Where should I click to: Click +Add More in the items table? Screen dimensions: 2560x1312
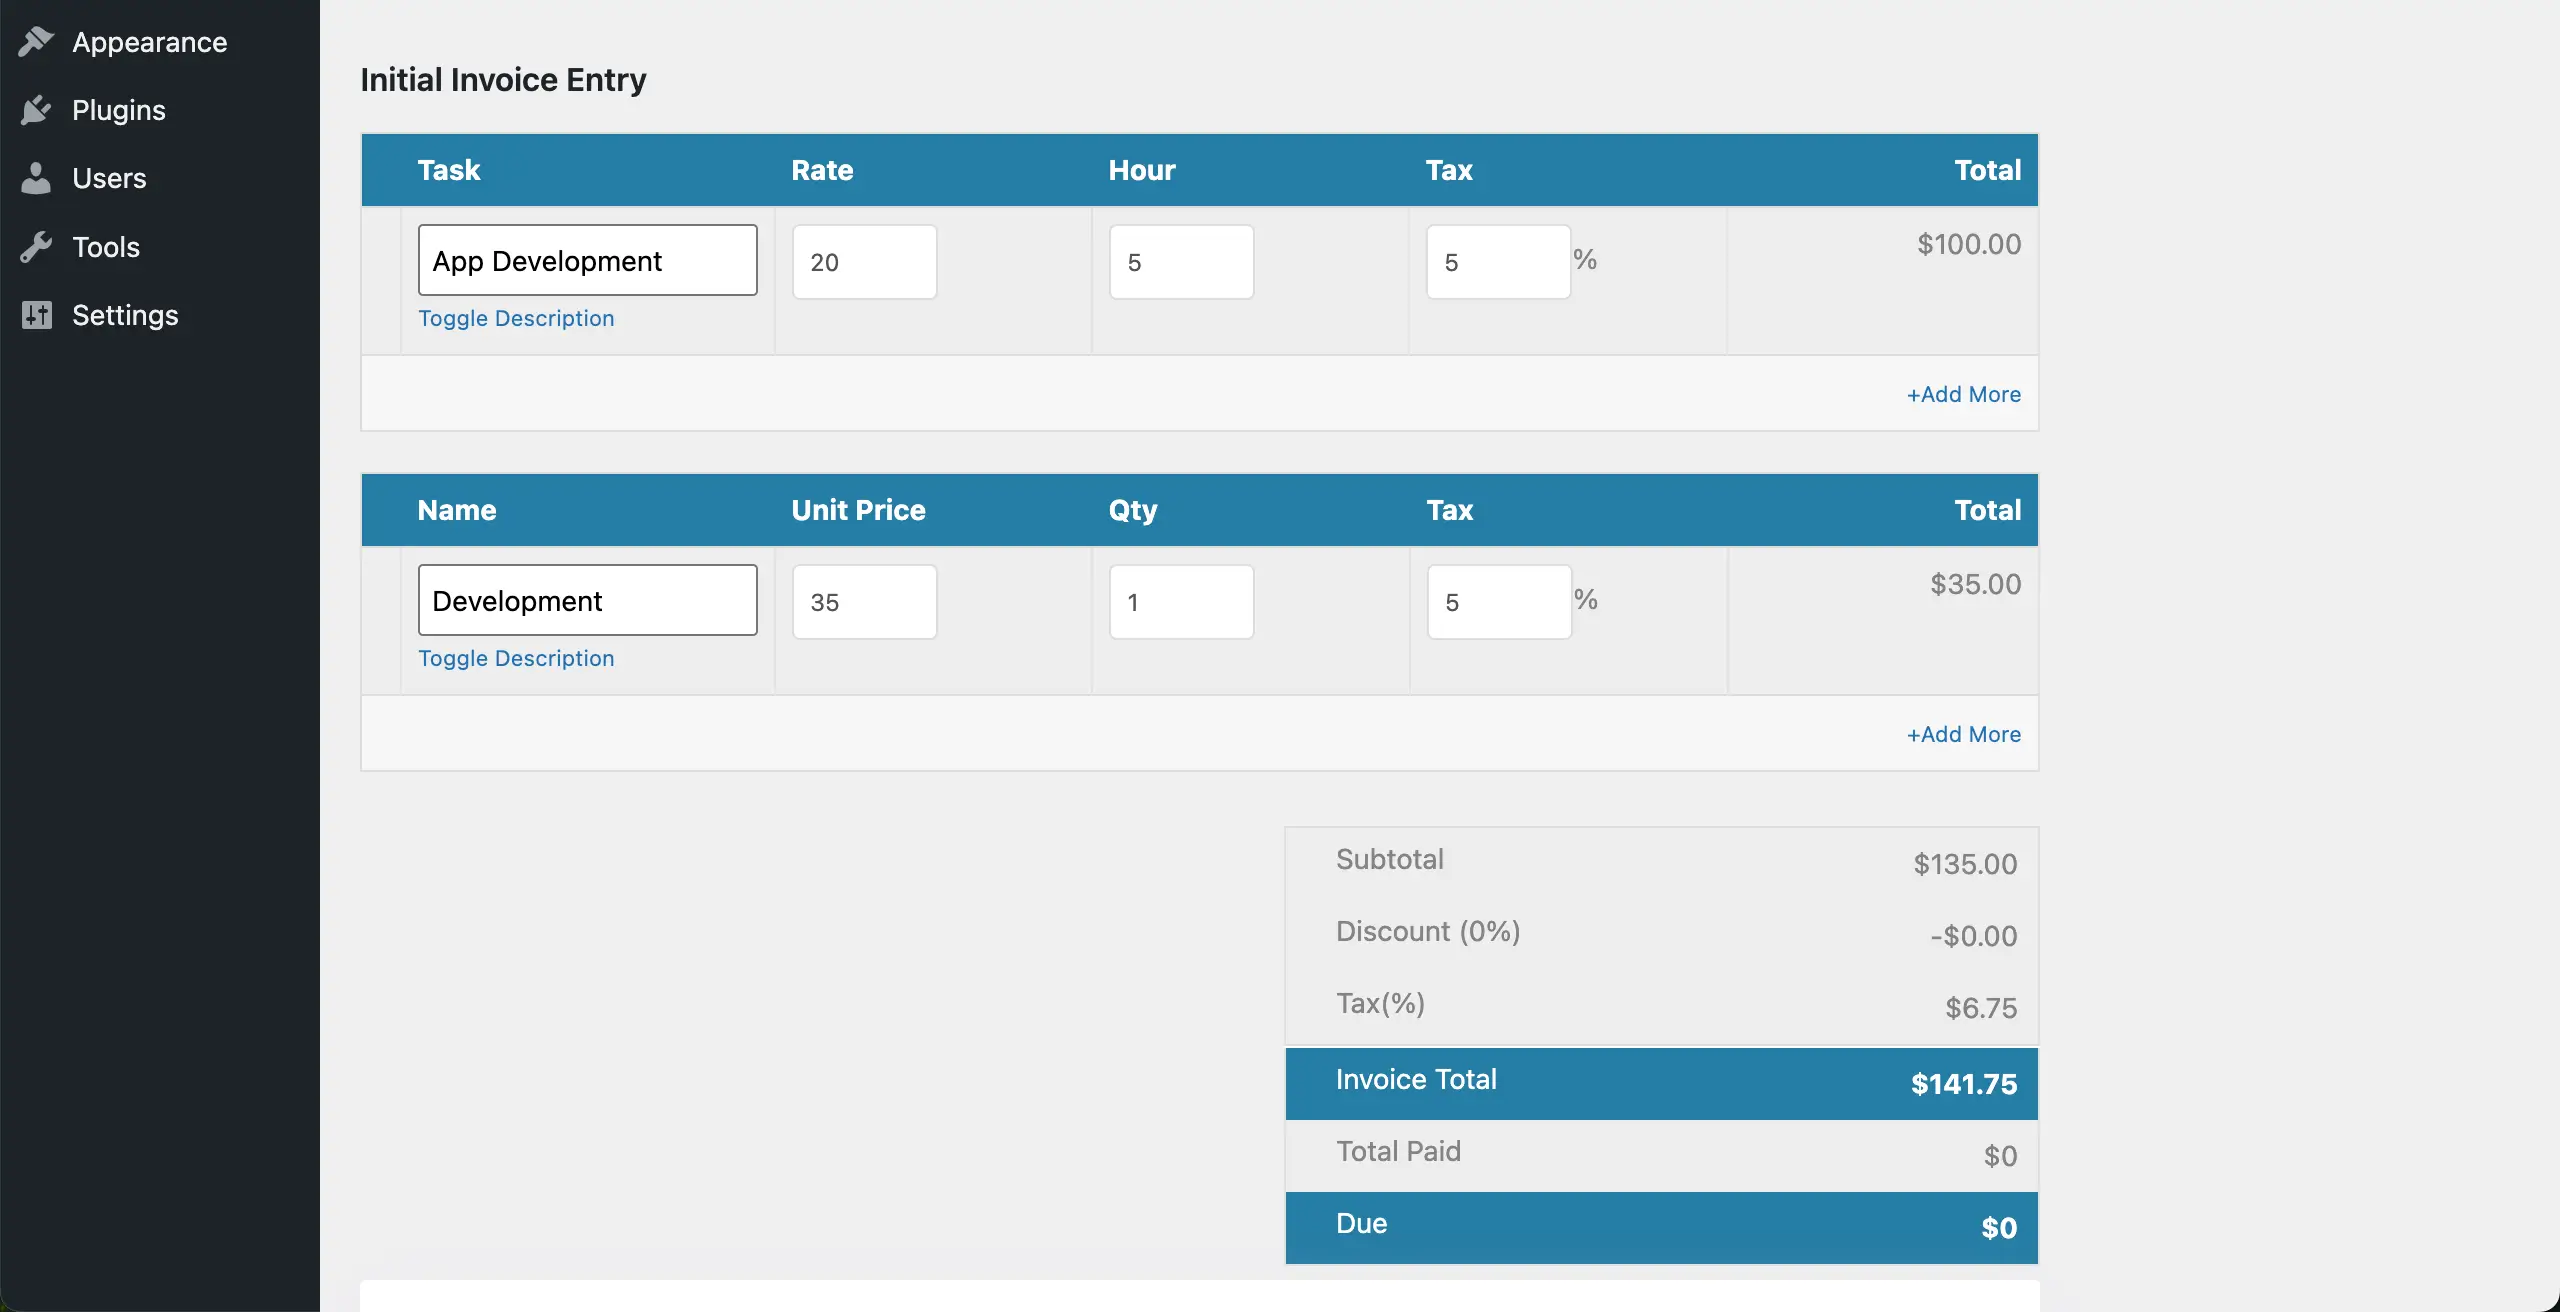(1962, 734)
